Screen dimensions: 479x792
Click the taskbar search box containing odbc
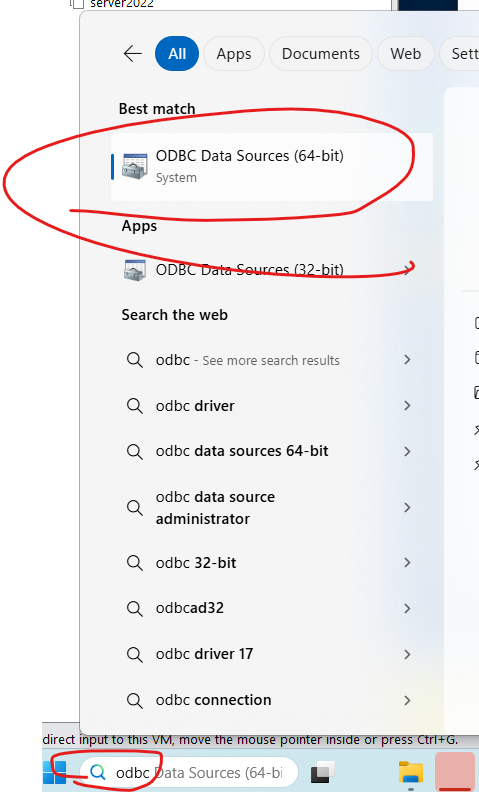click(x=189, y=772)
